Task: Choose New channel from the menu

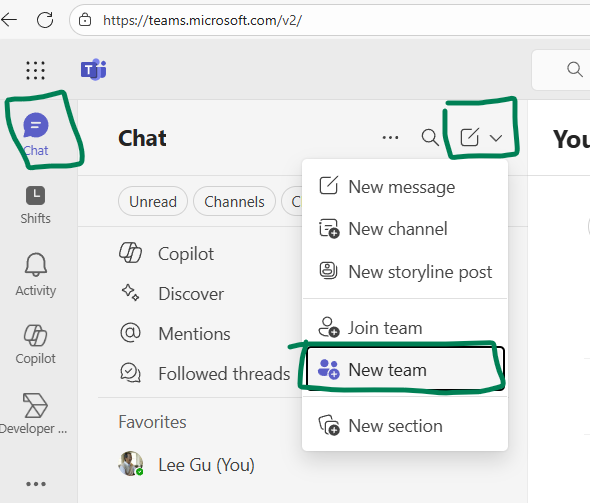Action: 405,229
